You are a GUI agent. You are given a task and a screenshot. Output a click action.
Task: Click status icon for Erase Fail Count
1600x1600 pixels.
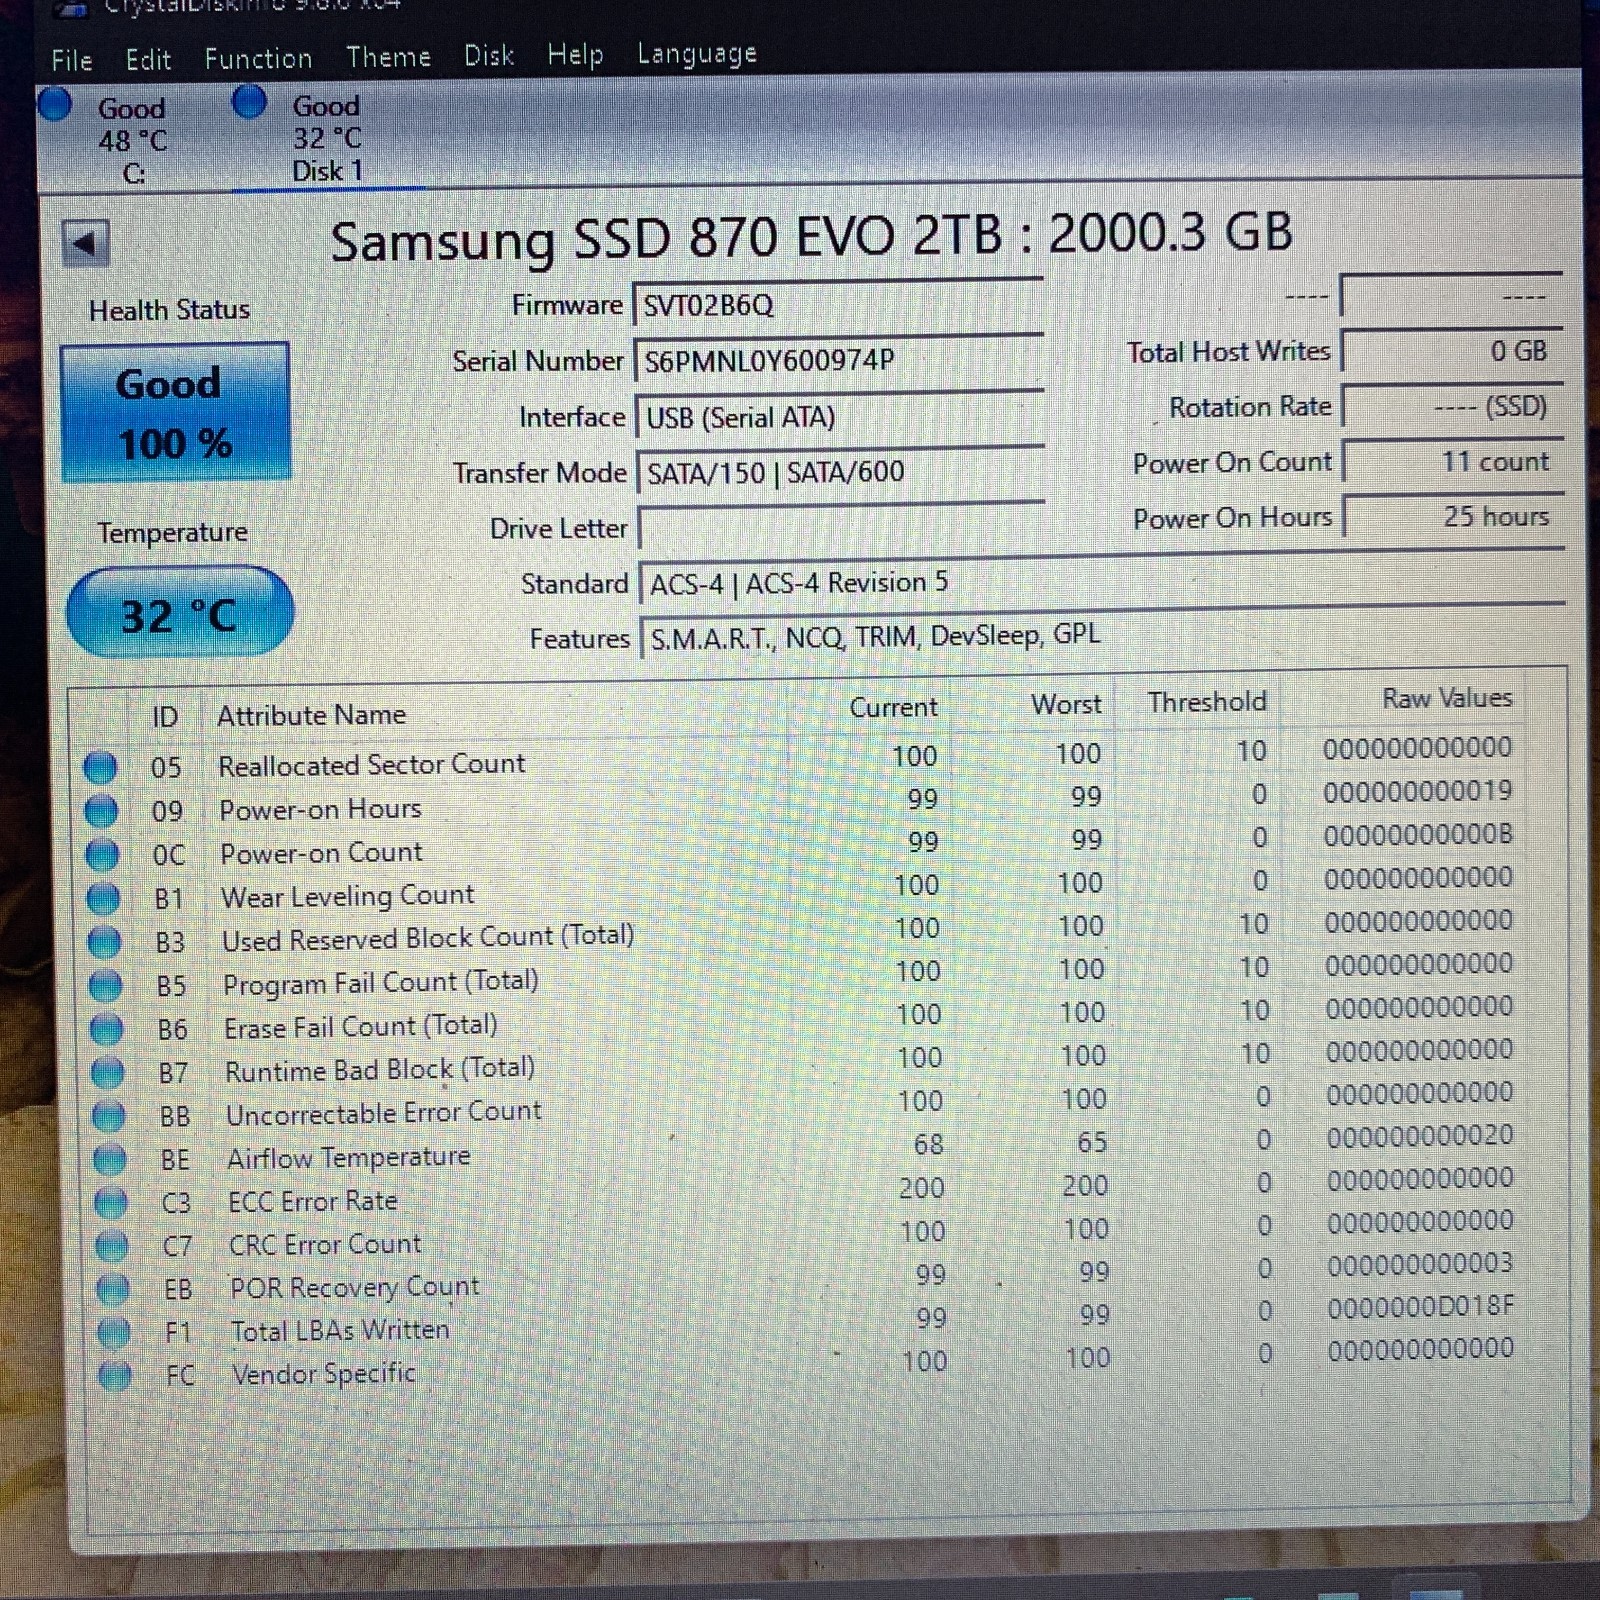tap(106, 1029)
